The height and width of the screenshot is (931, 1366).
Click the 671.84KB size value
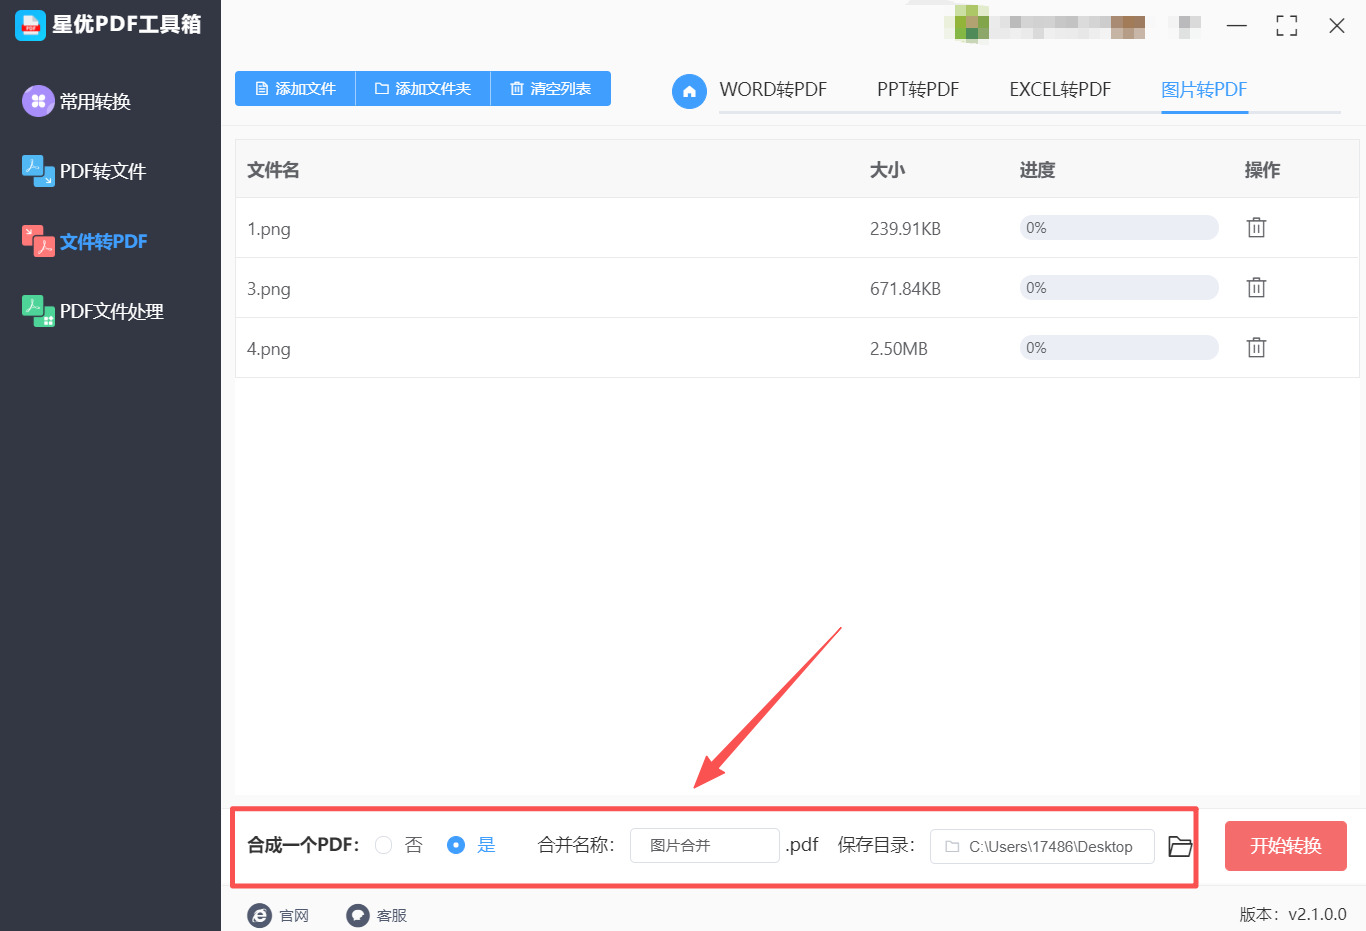tap(905, 289)
